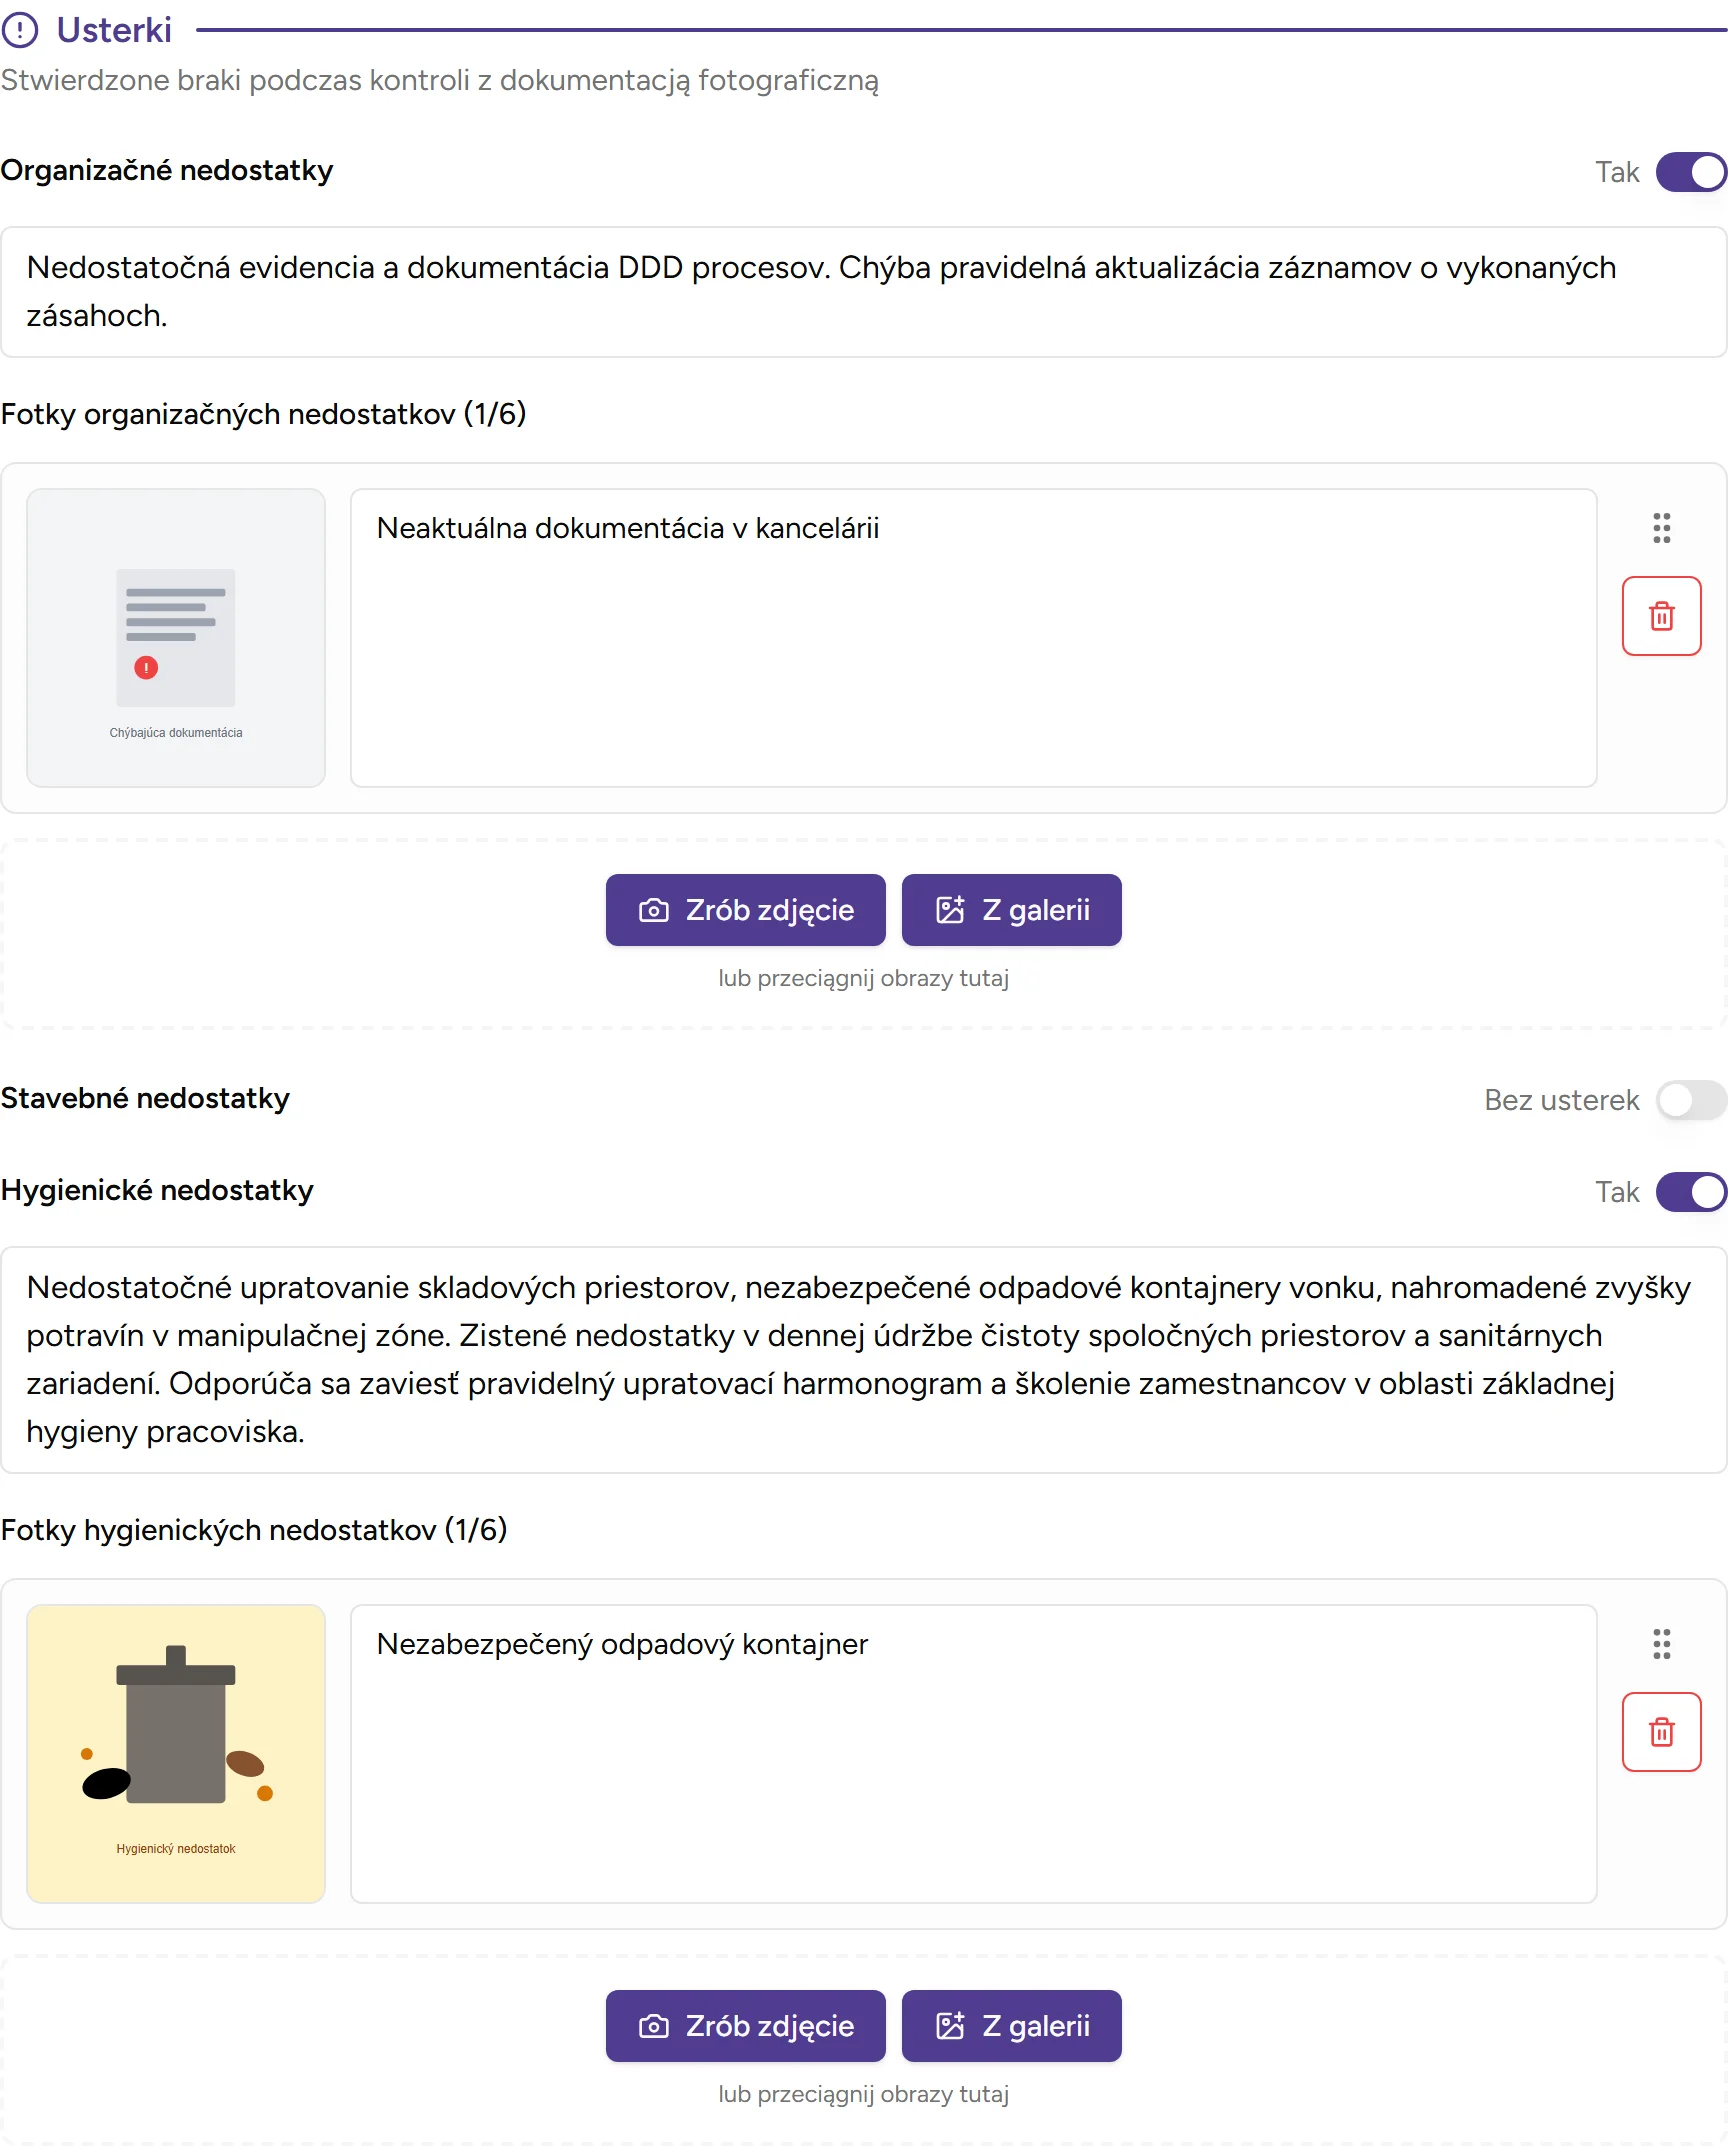This screenshot has height=2146, width=1728.
Task: Open the Chýbajúca dokumentácia thumbnail
Action: pos(176,638)
